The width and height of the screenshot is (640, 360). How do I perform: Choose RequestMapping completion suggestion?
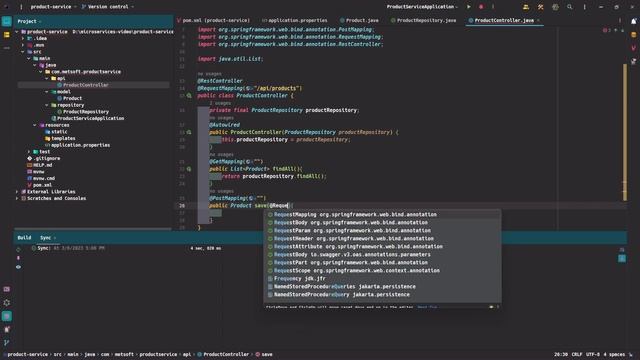coord(382,215)
